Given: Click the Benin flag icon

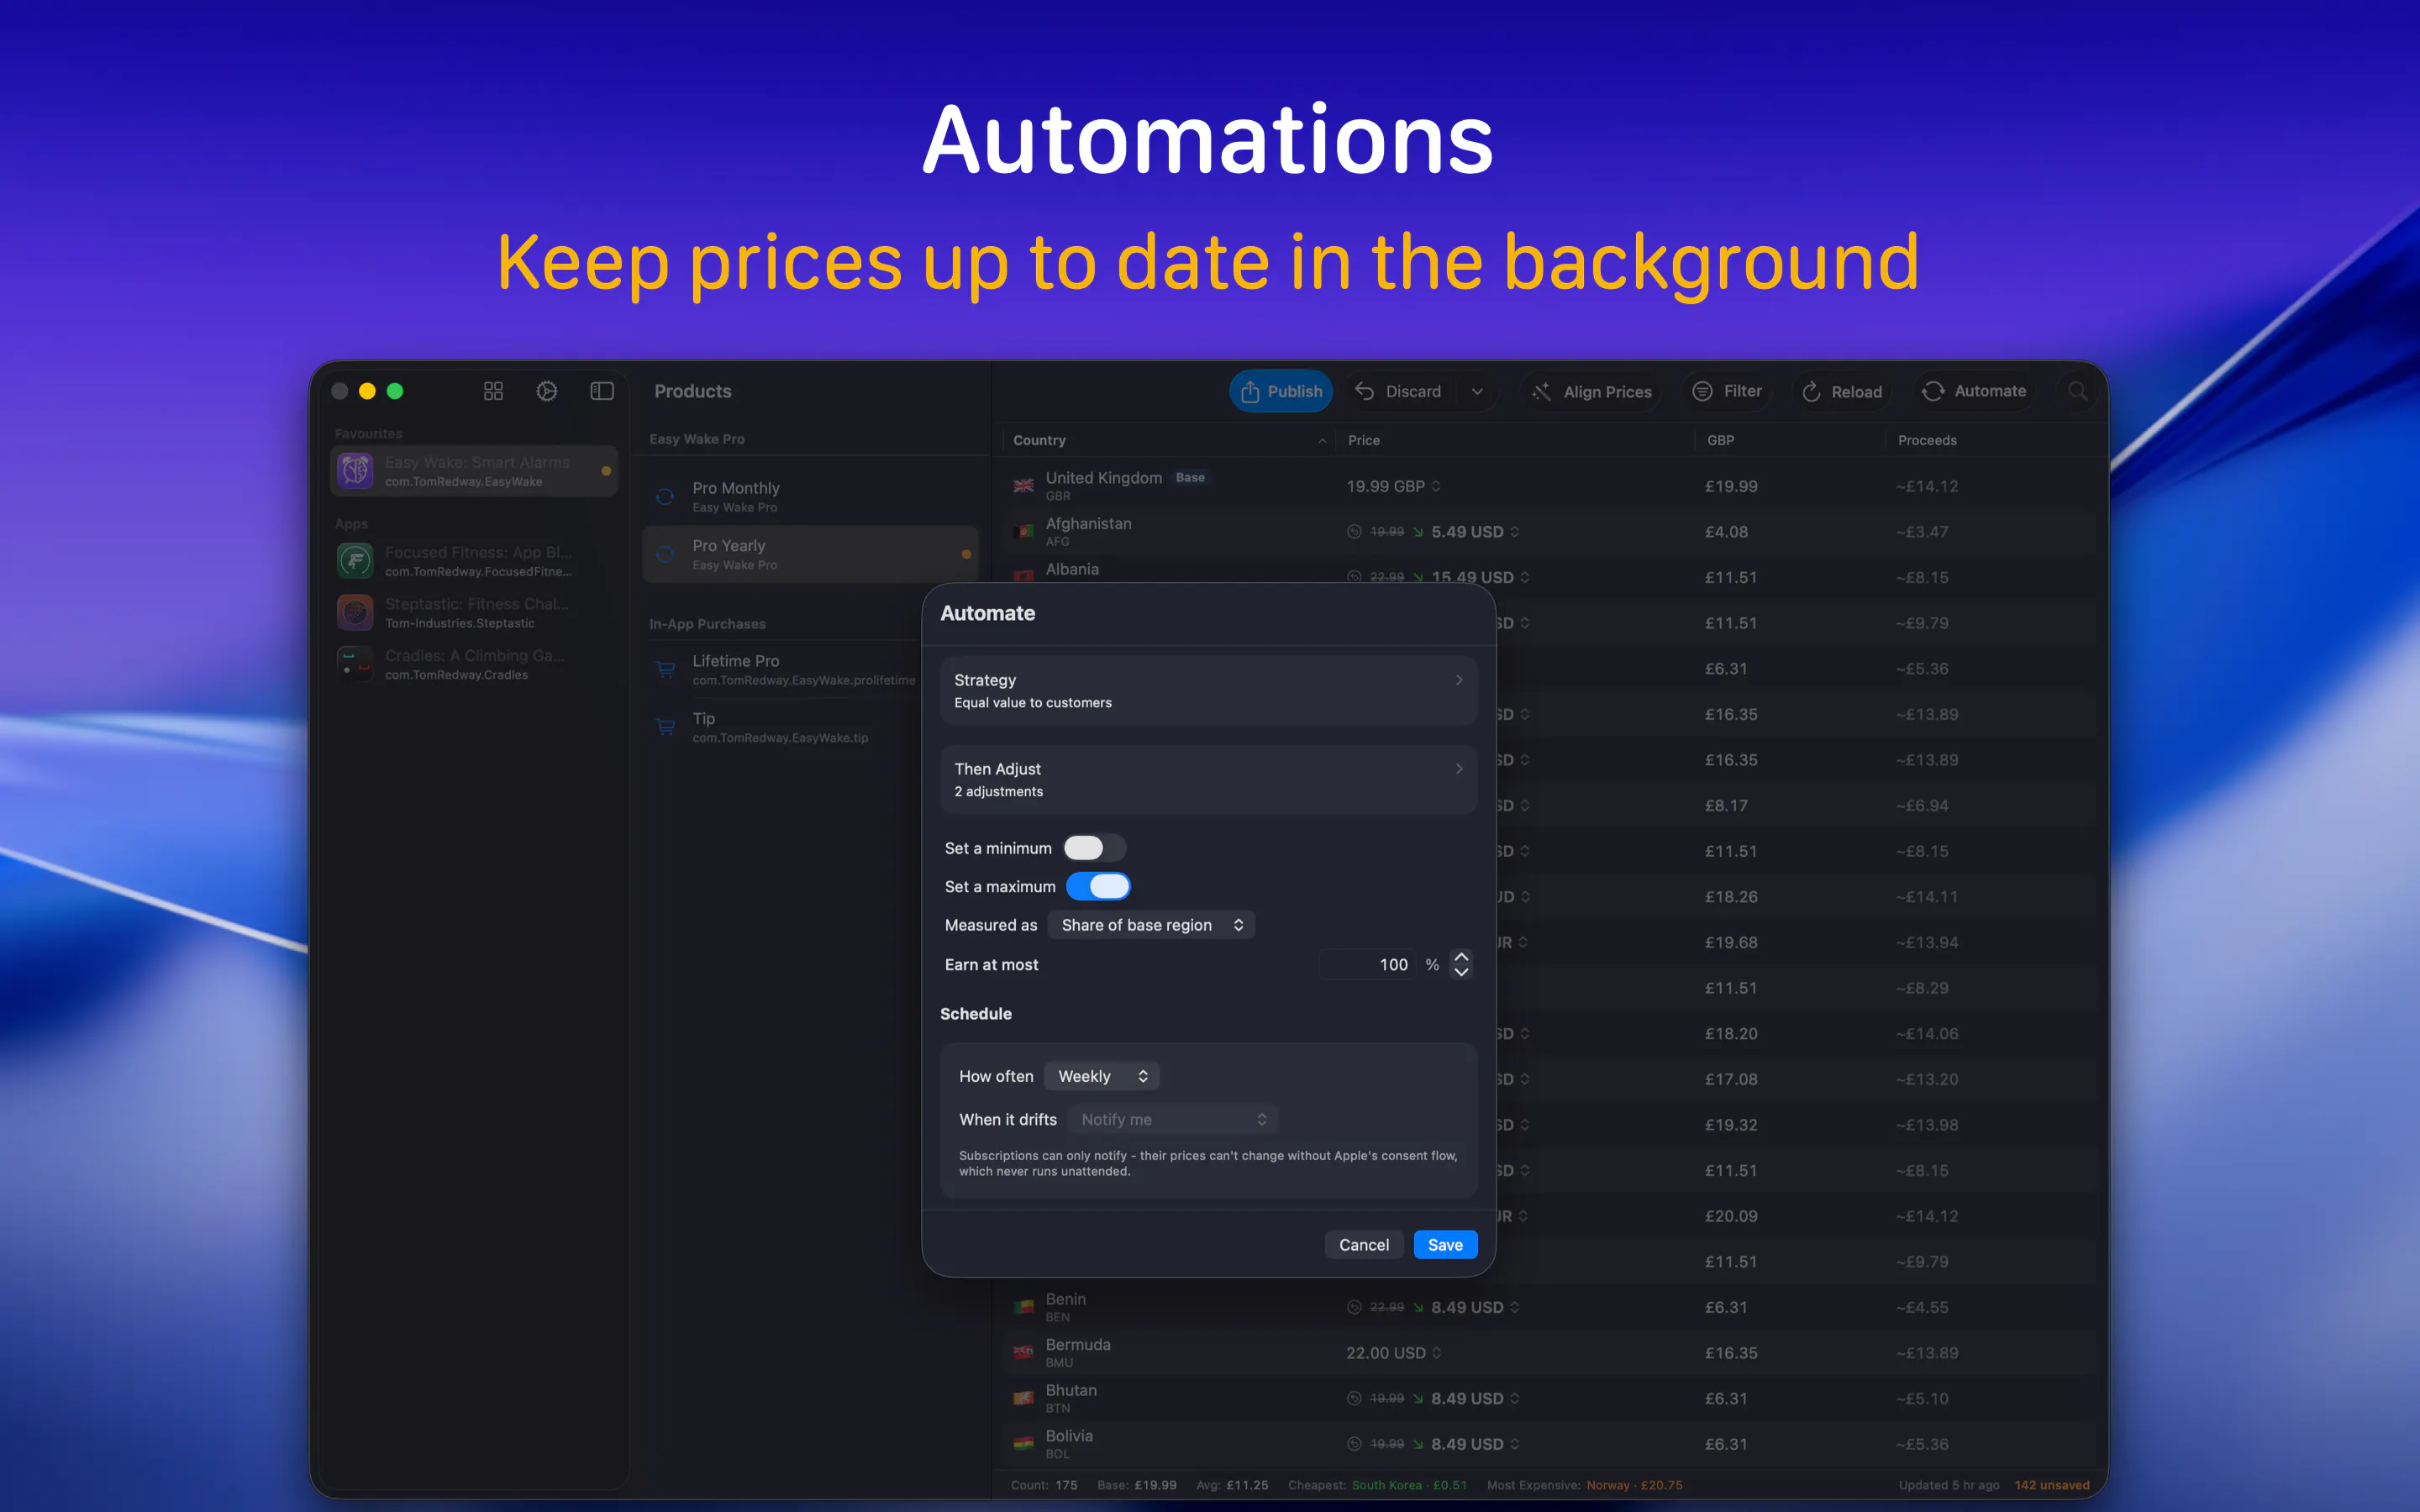Looking at the screenshot, I should coord(1023,1307).
